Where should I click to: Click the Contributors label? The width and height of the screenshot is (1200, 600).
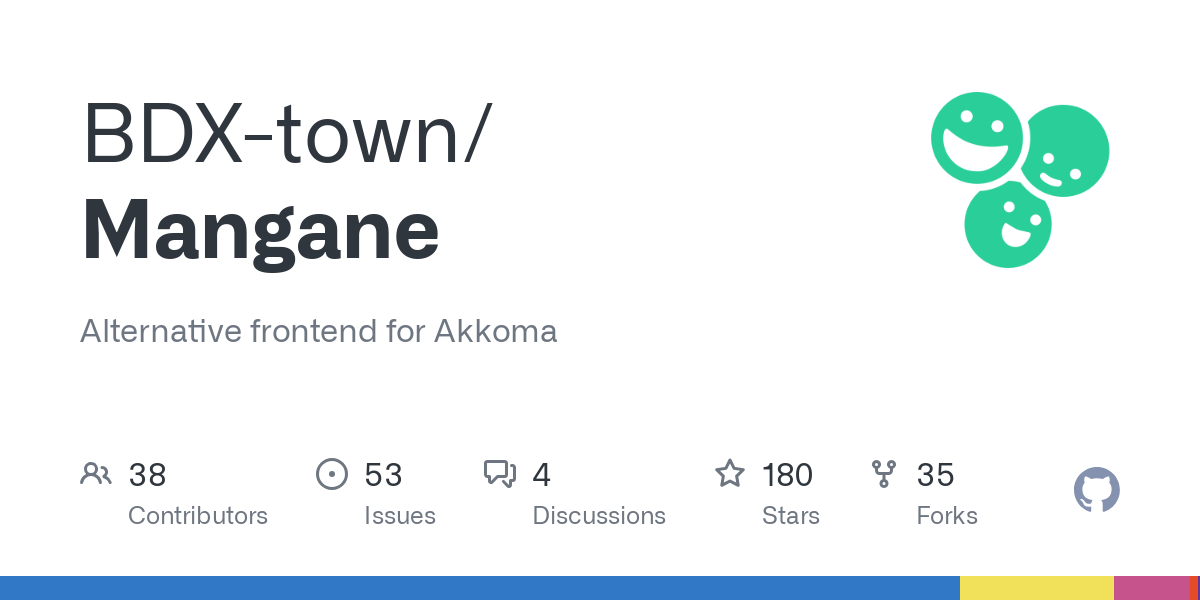[198, 516]
